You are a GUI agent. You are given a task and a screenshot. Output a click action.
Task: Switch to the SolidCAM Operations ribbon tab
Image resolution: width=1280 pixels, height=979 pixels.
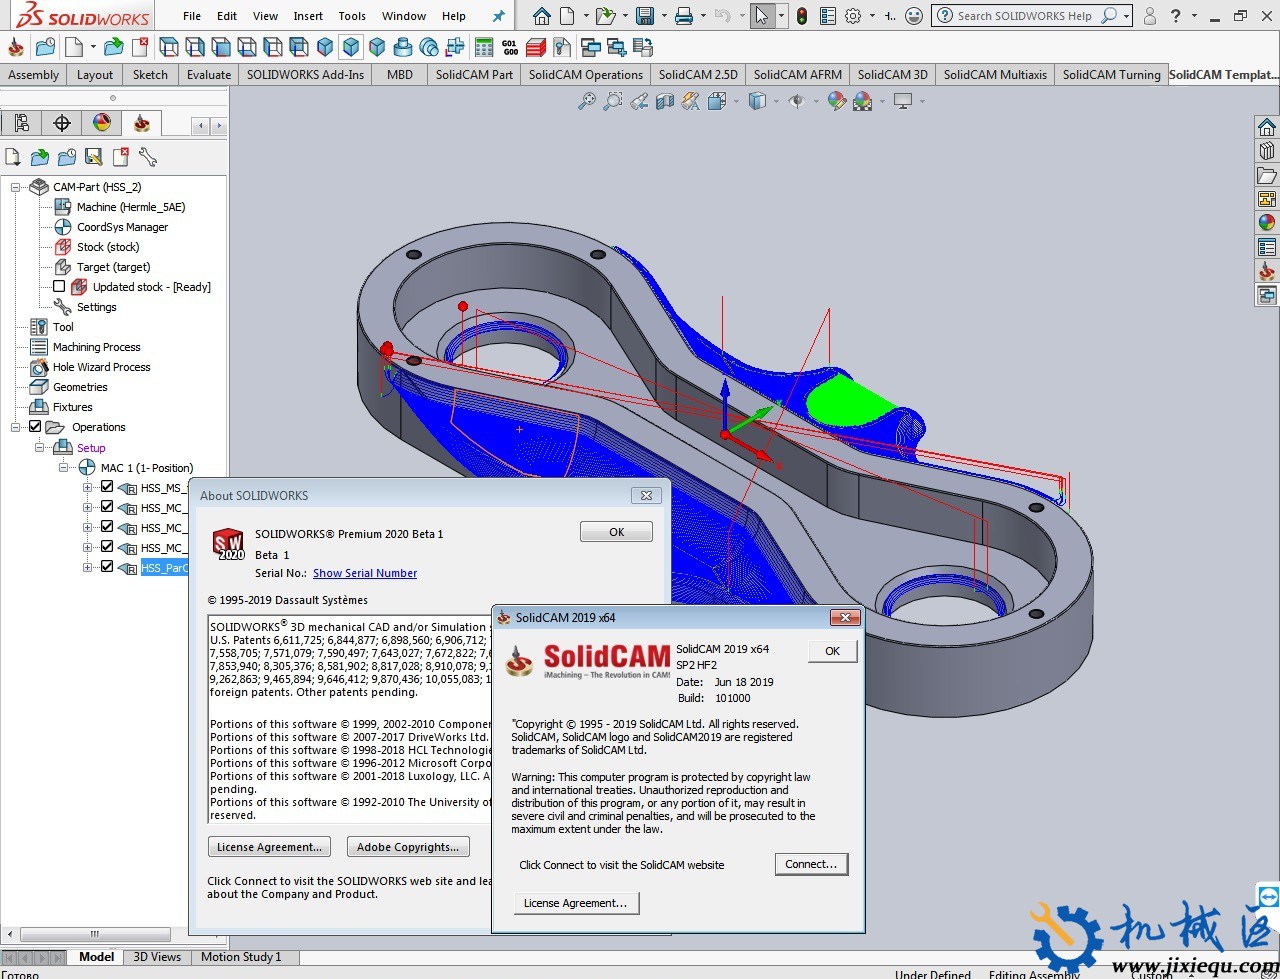click(585, 74)
